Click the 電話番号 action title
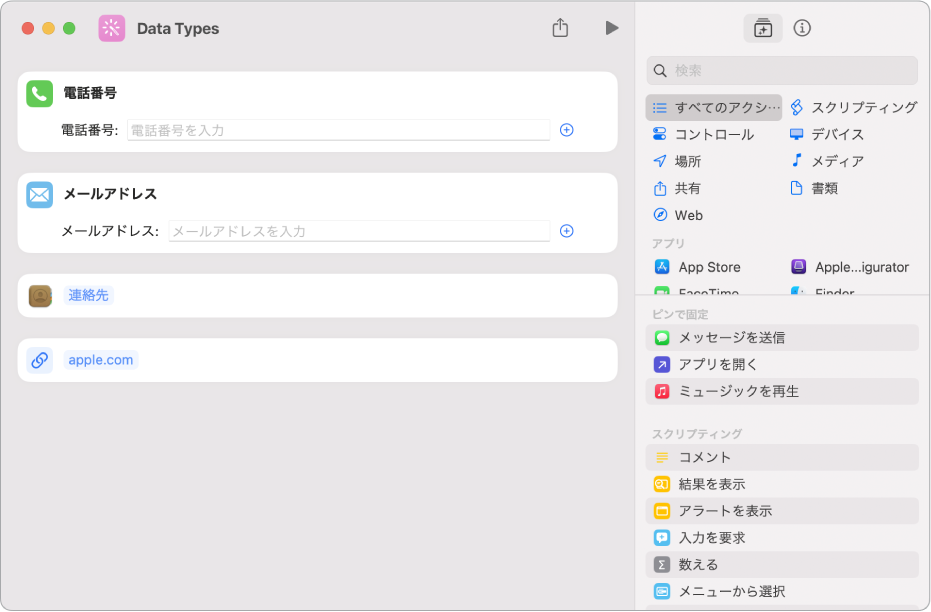Image resolution: width=931 pixels, height=612 pixels. (x=90, y=93)
